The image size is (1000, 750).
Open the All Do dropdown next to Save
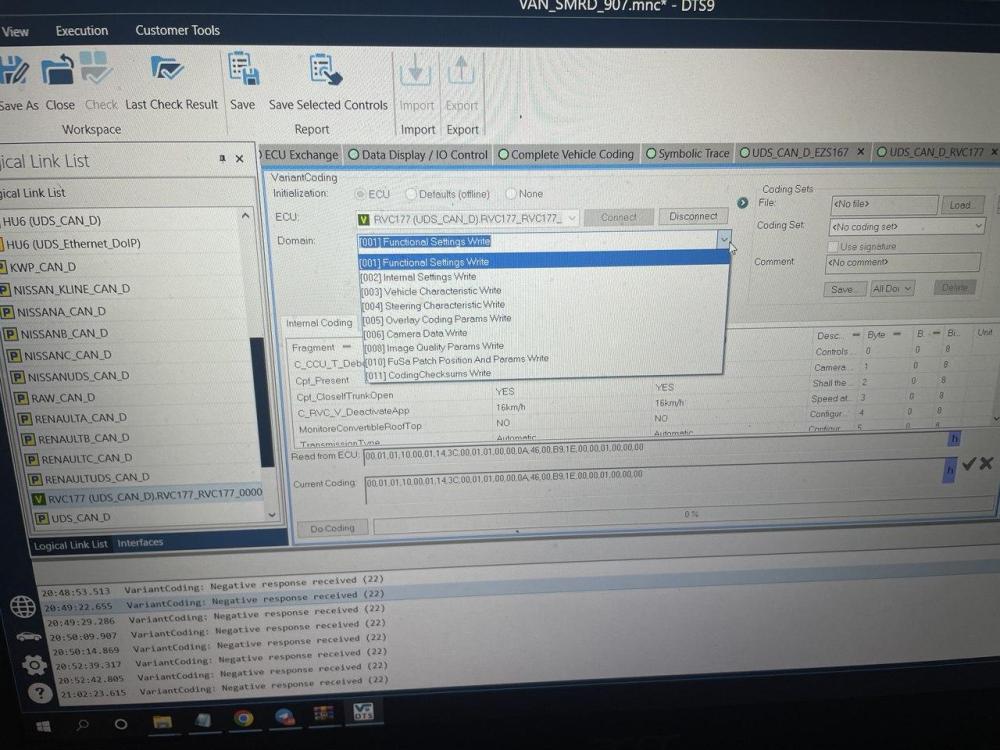click(893, 289)
